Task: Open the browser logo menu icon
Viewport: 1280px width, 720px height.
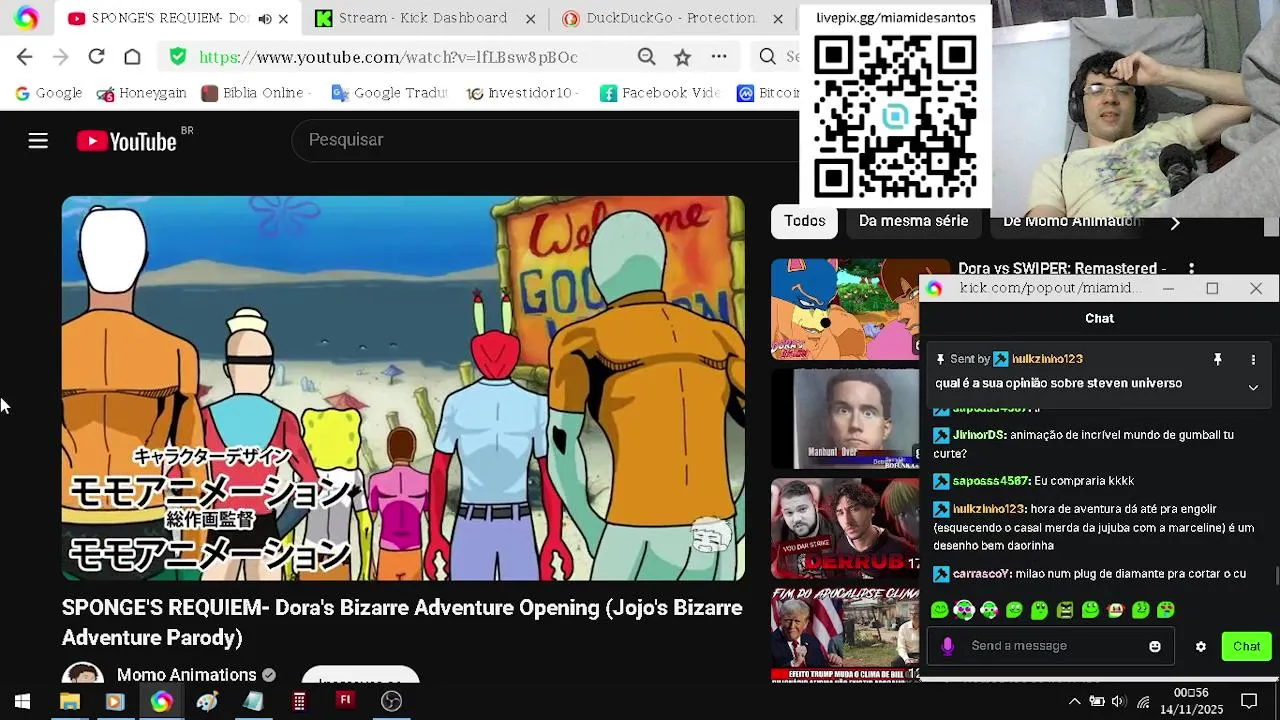Action: click(26, 18)
